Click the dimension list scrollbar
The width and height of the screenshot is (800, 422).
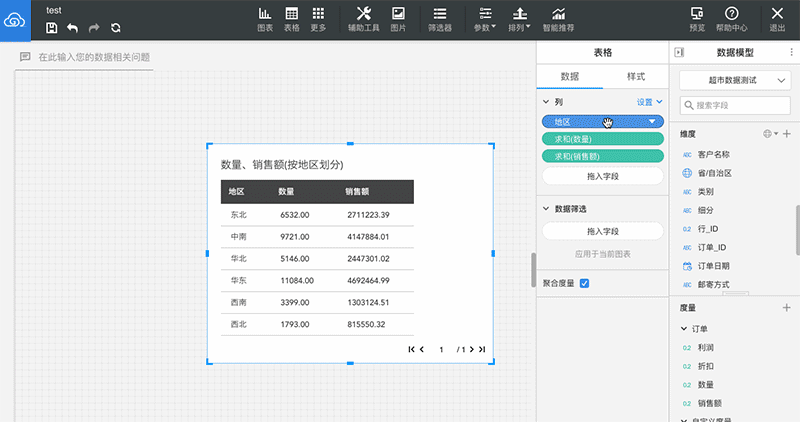pos(797,230)
